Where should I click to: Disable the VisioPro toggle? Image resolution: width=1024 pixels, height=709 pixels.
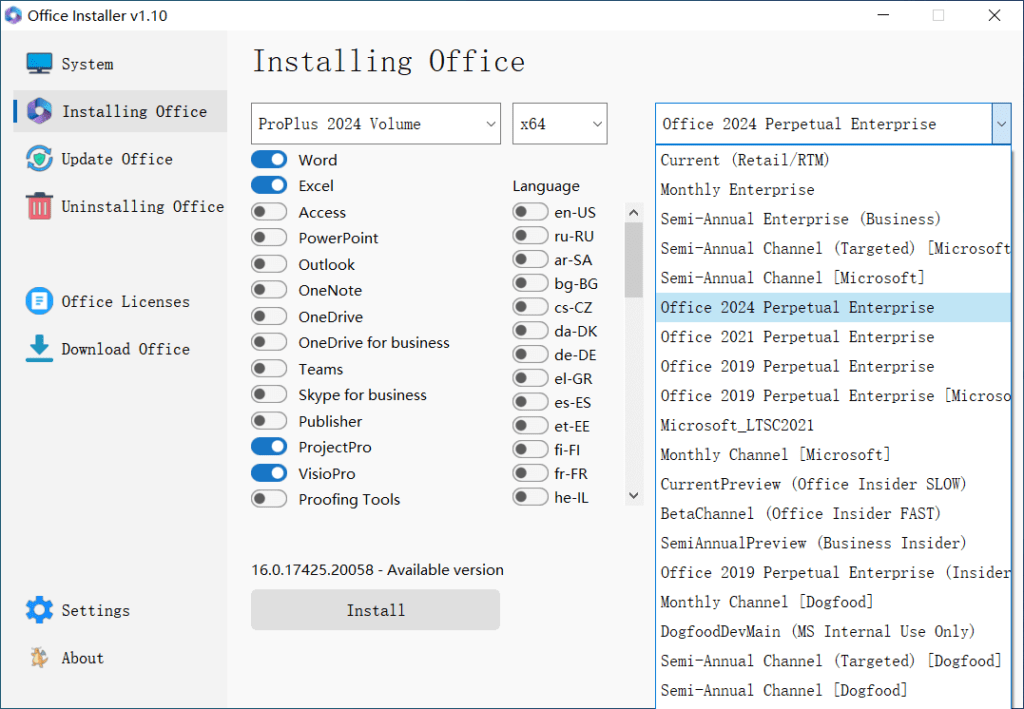269,473
